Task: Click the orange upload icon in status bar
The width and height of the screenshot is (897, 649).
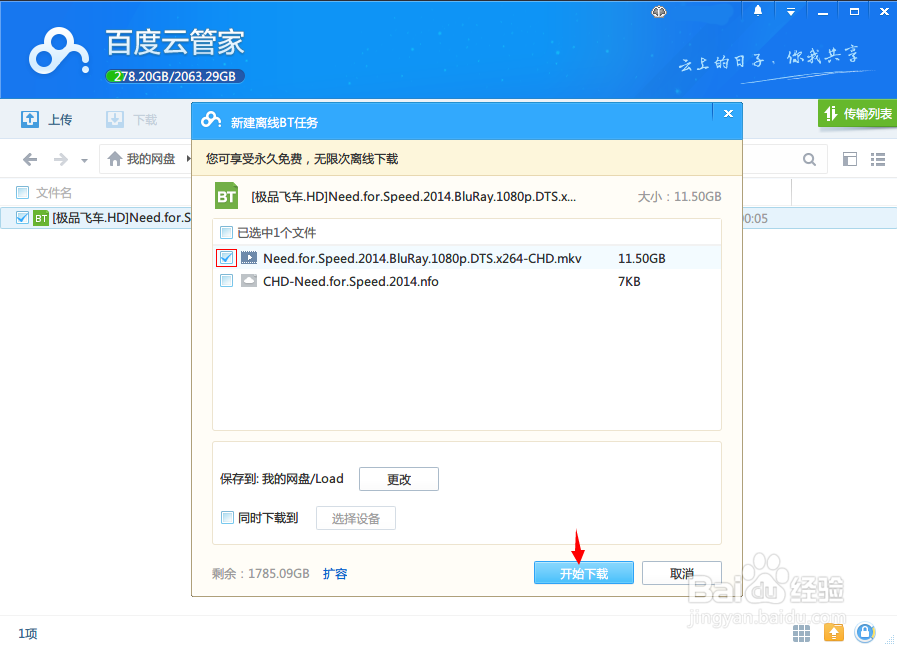Action: 834,632
